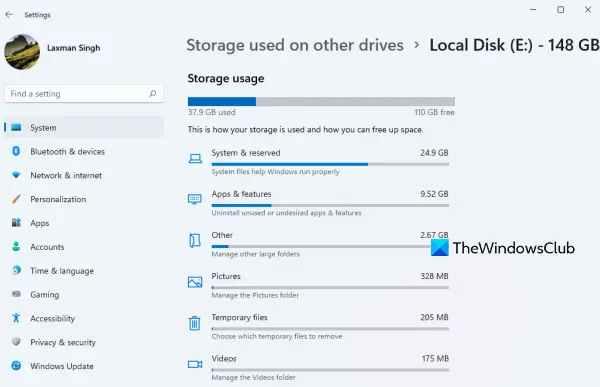The image size is (600, 387).
Task: Open Accessibility settings
Action: pyautogui.click(x=84, y=318)
